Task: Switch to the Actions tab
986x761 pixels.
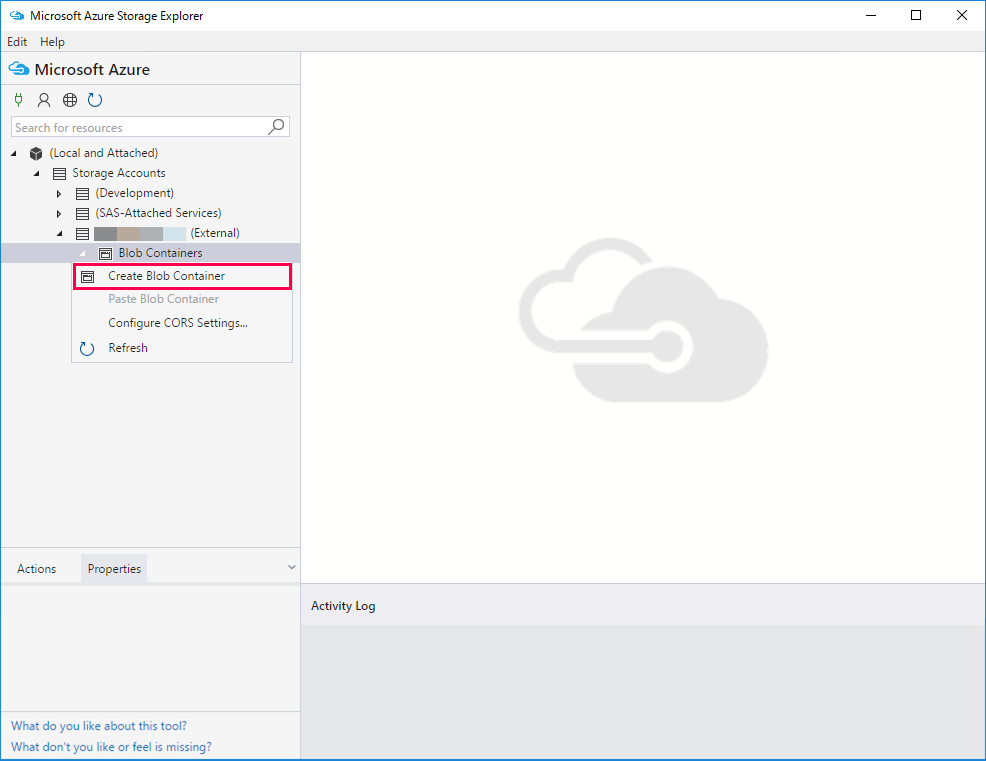Action: pyautogui.click(x=36, y=569)
